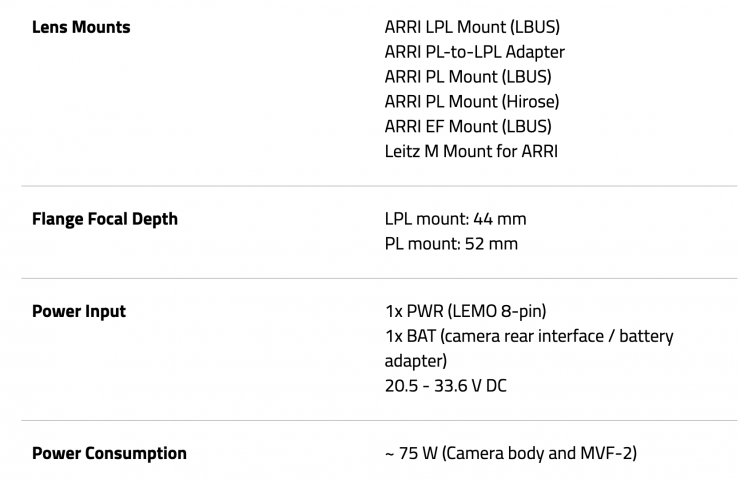The width and height of the screenshot is (740, 483).
Task: Click the divider line above Power Consumption
Action: (x=378, y=420)
